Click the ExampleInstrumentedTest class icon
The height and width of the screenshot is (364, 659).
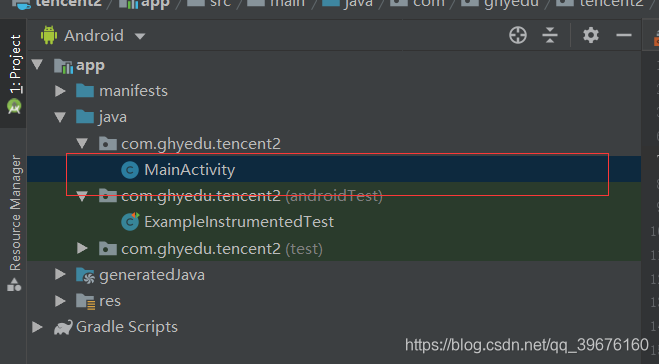(130, 222)
